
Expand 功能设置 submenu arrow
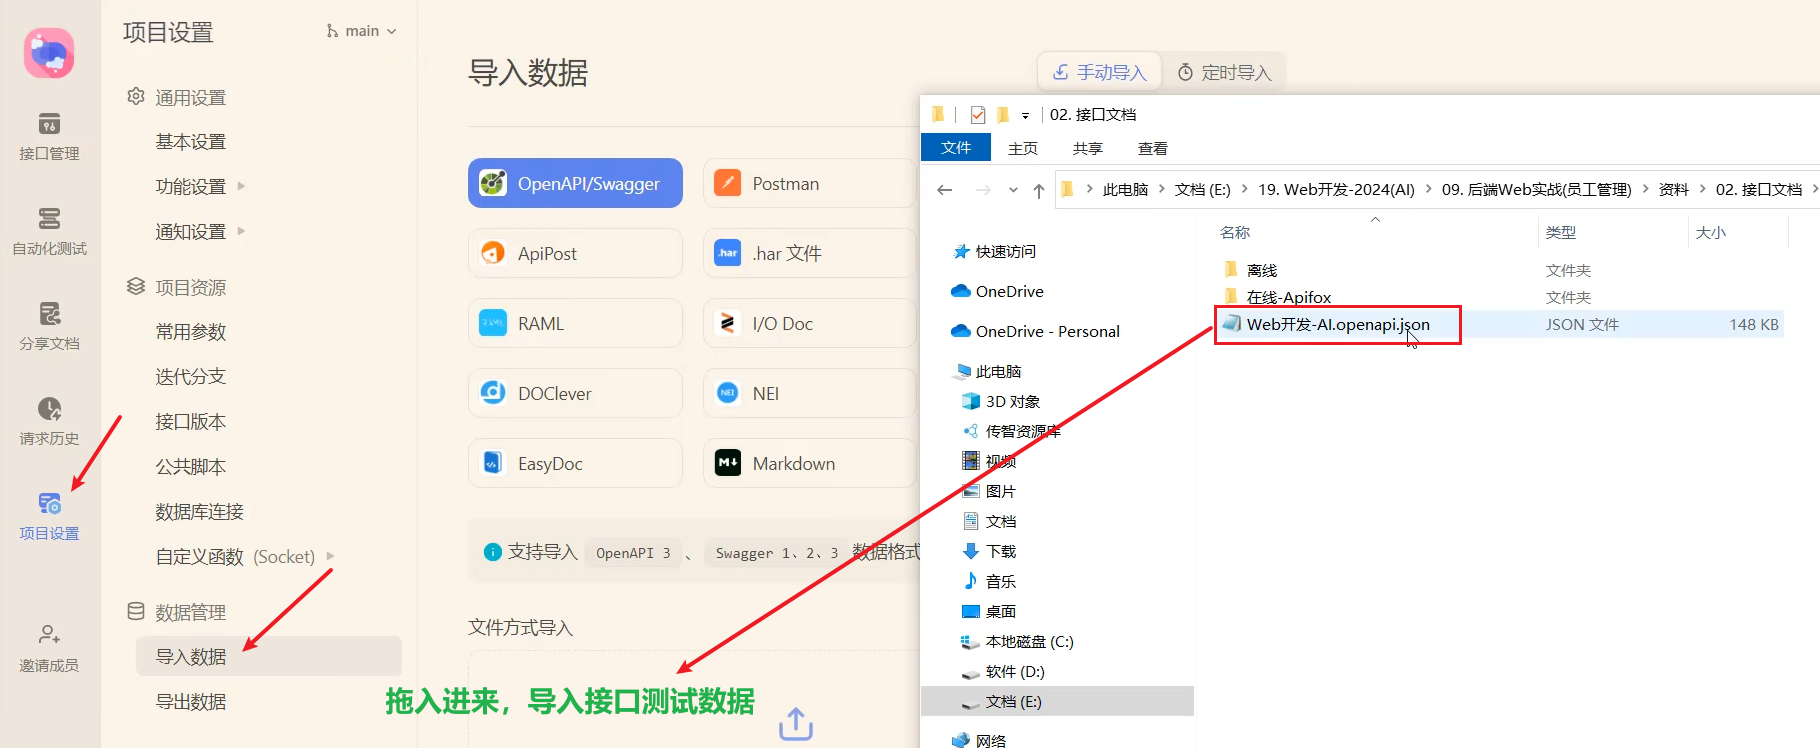click(x=241, y=186)
